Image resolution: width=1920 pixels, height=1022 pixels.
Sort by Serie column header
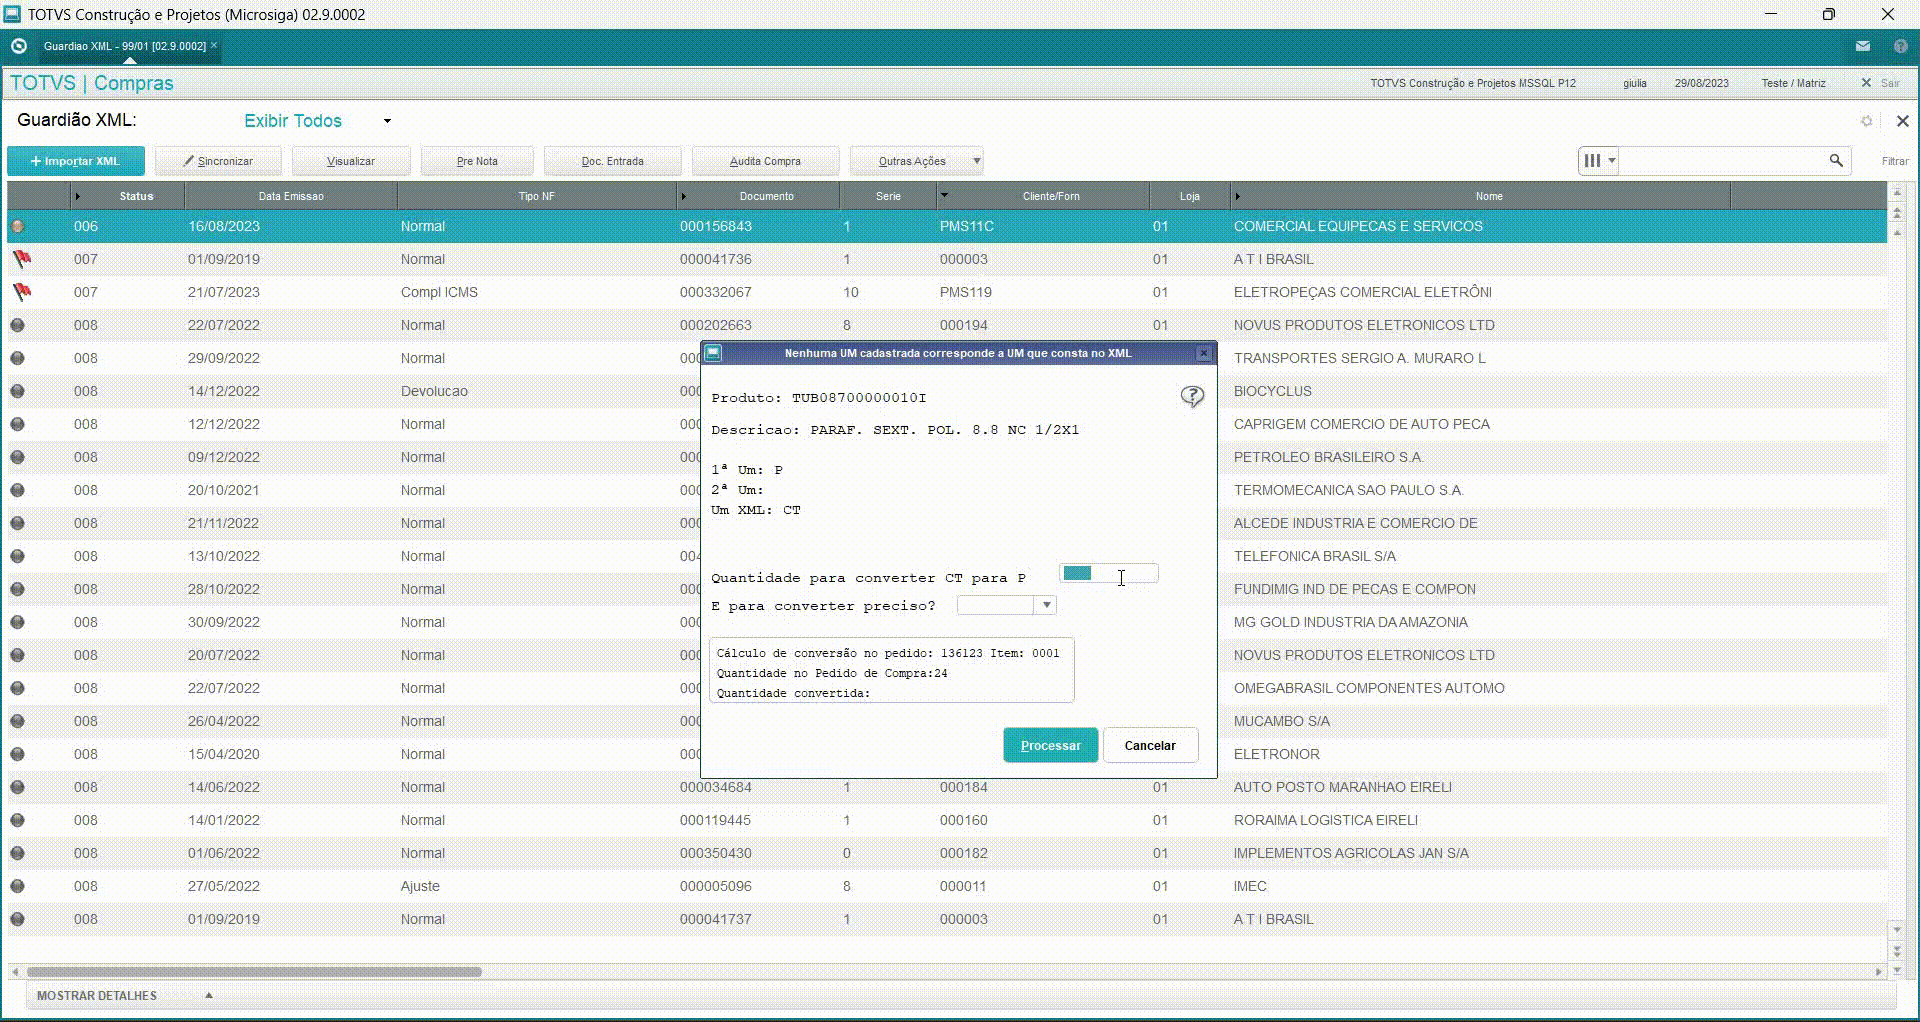(888, 196)
